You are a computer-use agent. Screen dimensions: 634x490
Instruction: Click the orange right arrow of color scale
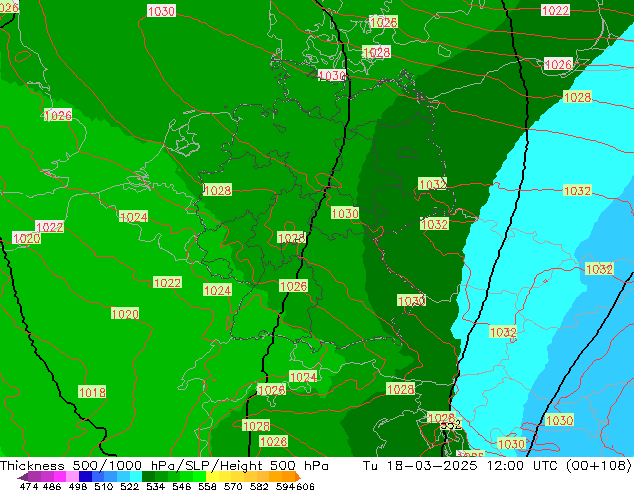pyautogui.click(x=297, y=477)
